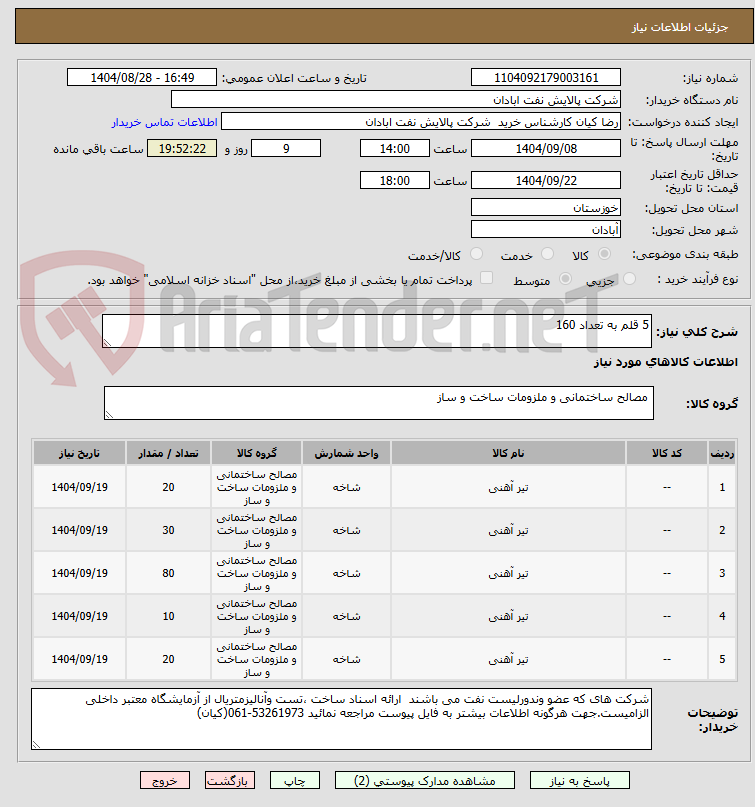Click the چاپ print button

[x=295, y=780]
